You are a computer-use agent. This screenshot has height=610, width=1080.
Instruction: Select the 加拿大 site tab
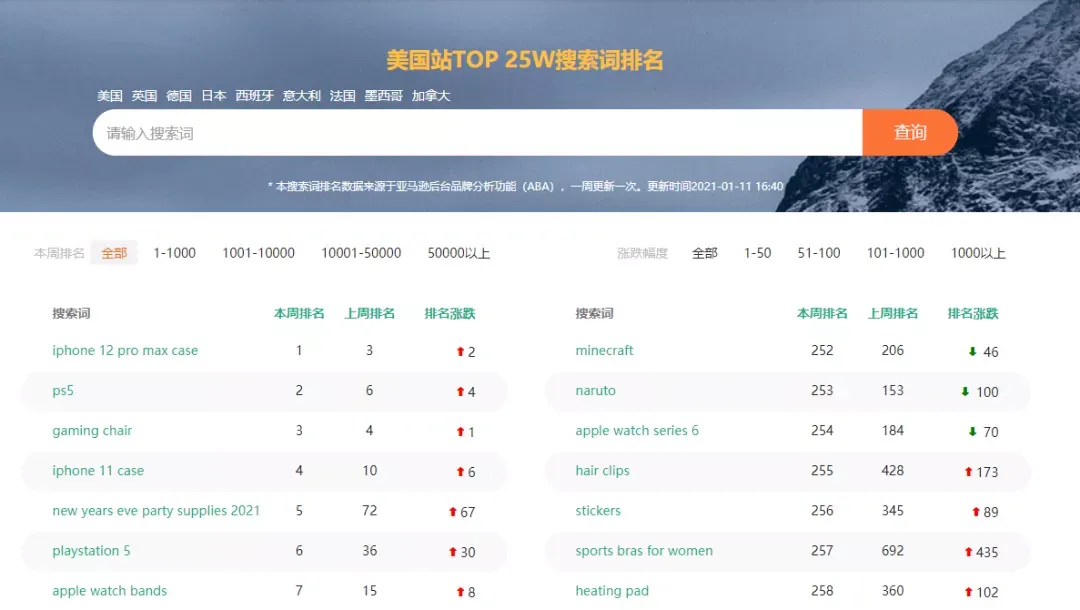431,96
